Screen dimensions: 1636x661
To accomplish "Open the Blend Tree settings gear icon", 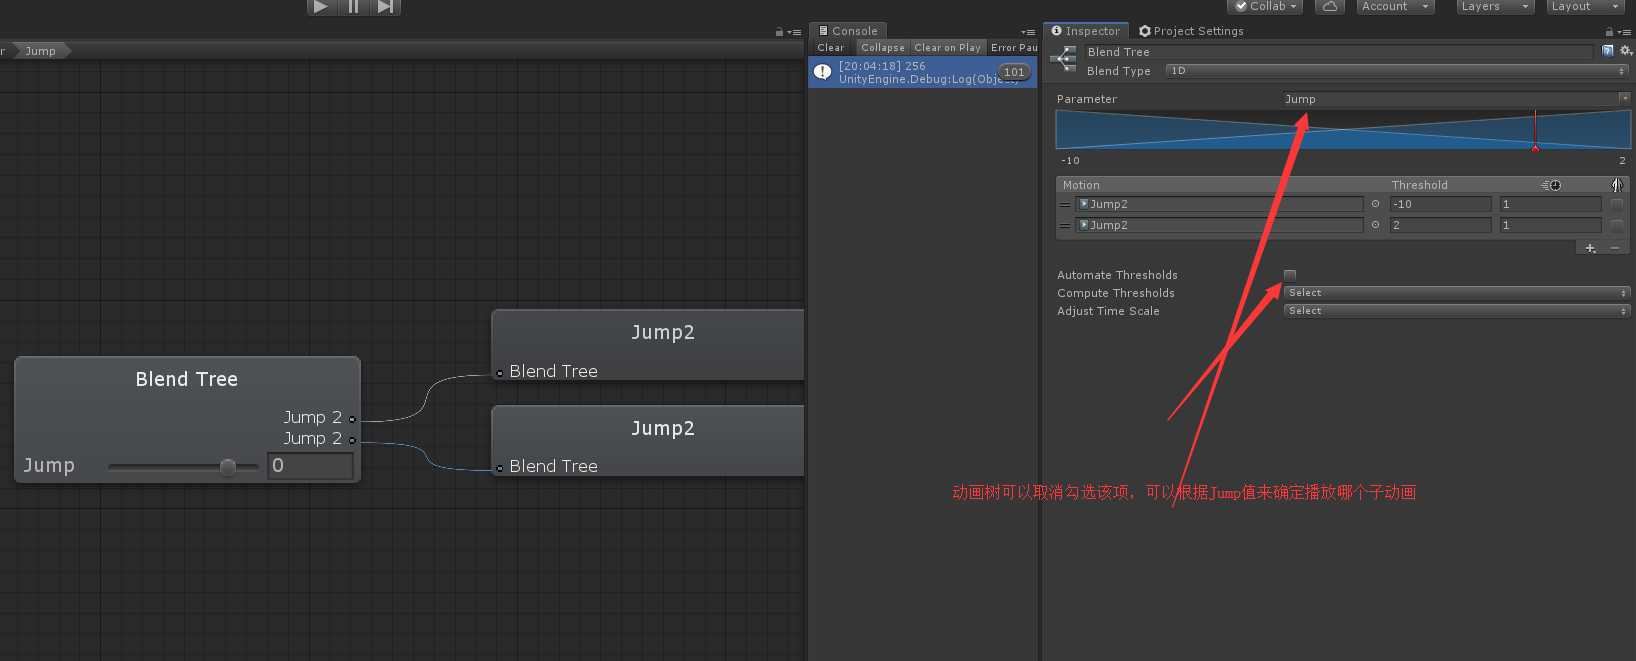I will click(1625, 51).
